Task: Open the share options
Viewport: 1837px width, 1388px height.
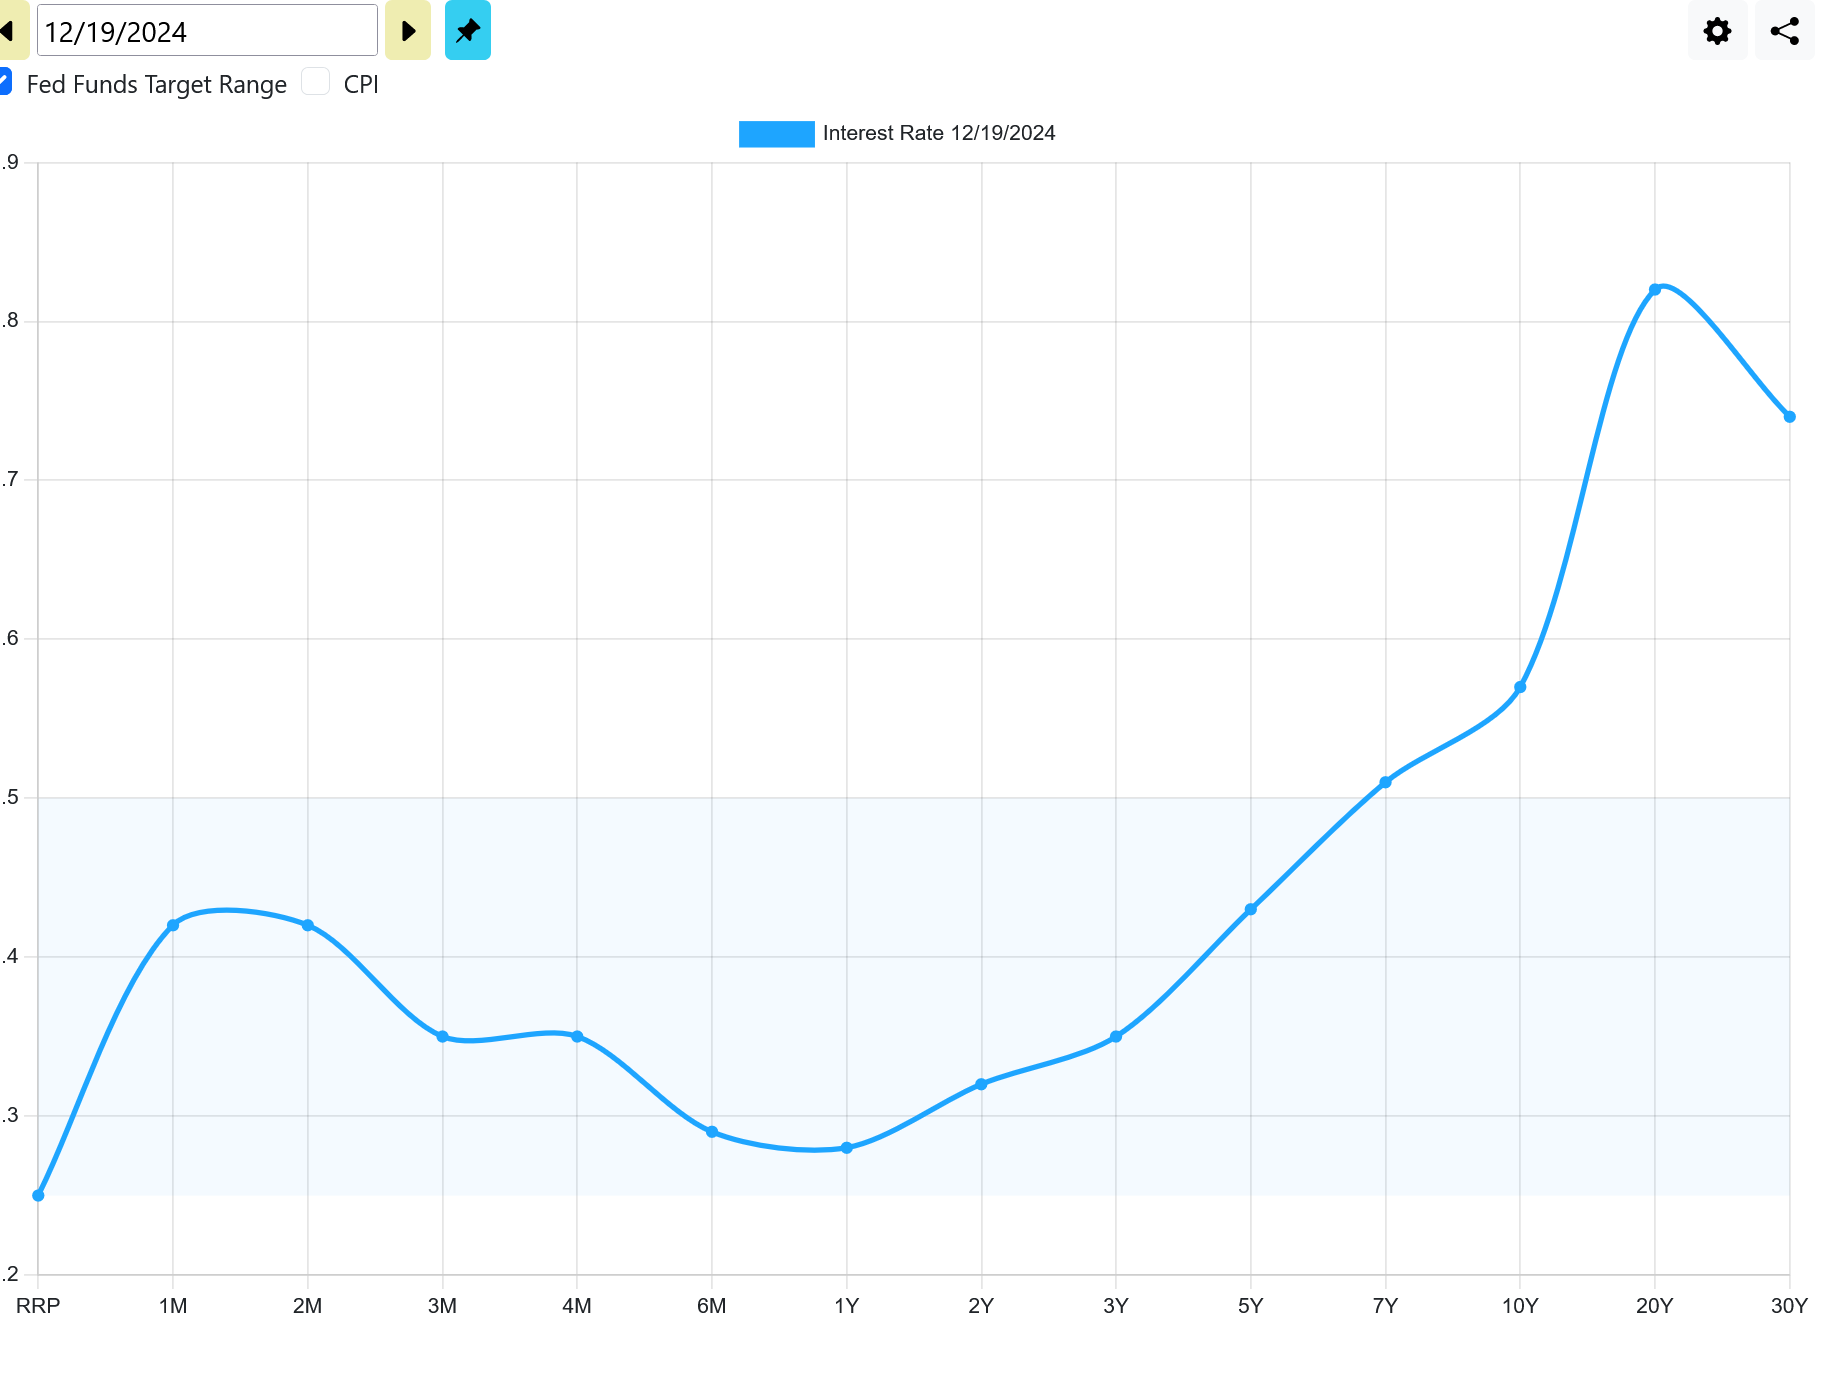Action: pos(1785,31)
